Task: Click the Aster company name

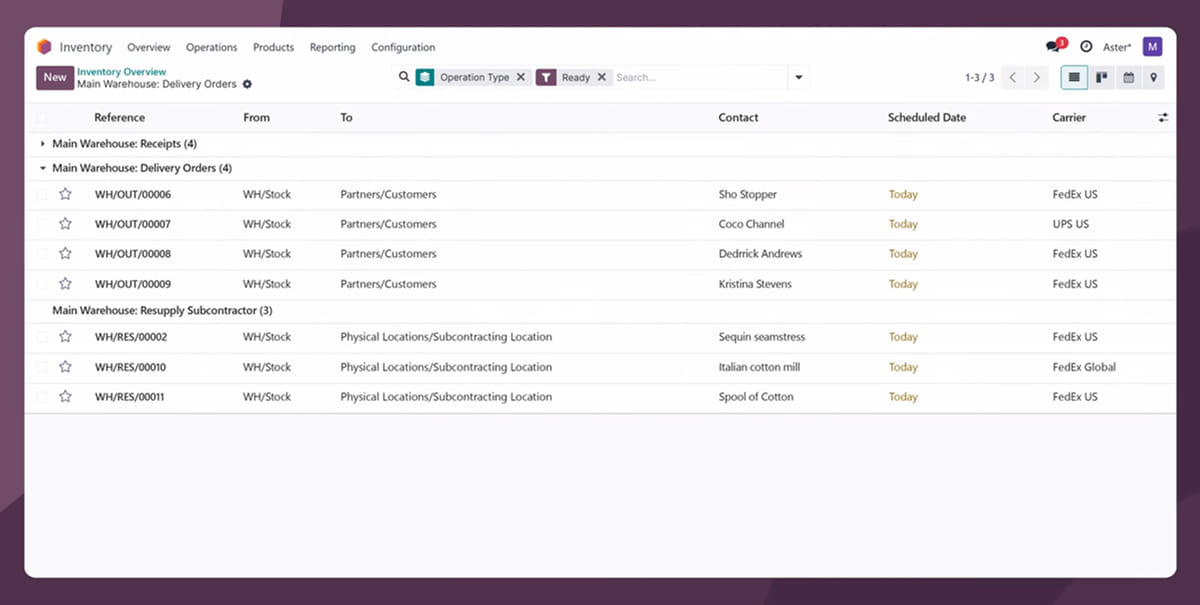Action: (1116, 47)
